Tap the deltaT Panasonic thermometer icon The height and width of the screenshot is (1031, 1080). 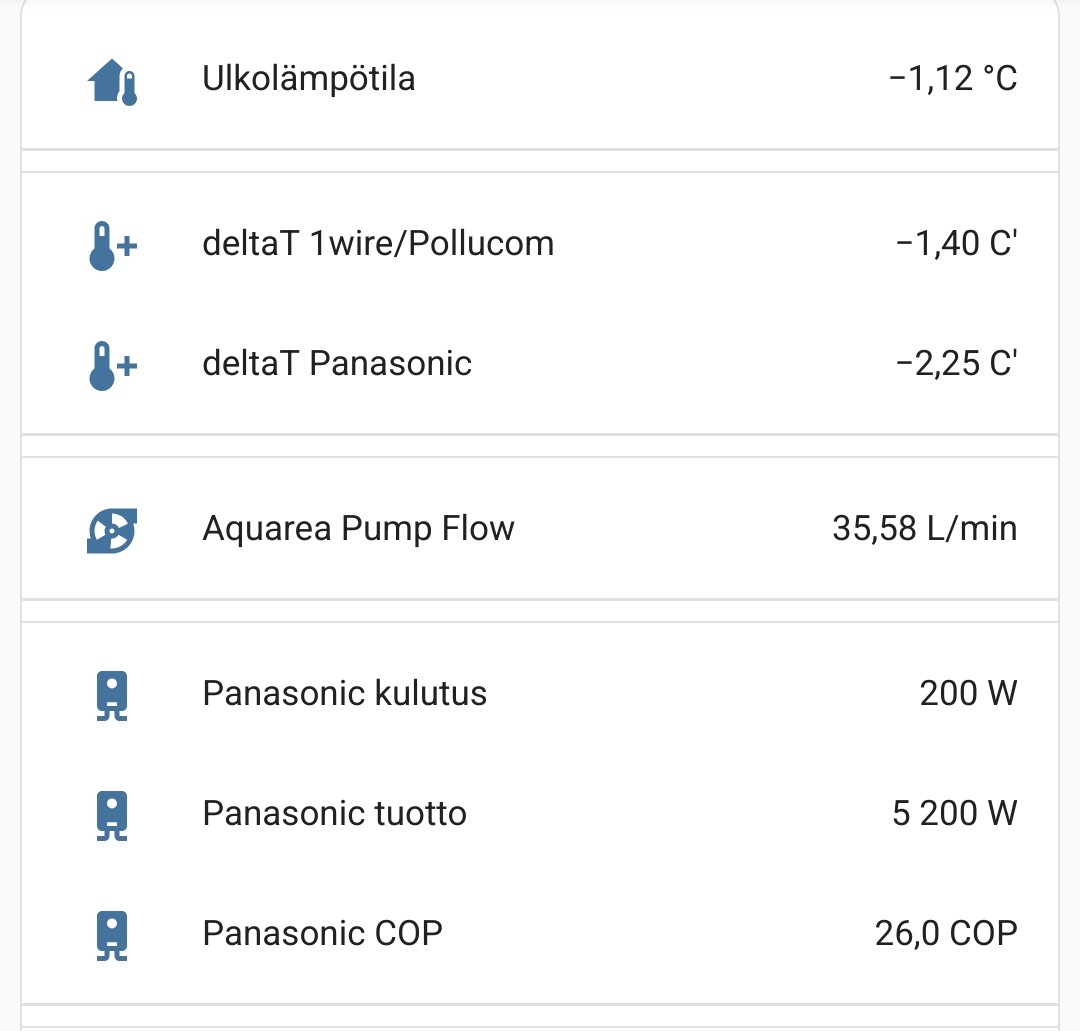tap(112, 365)
